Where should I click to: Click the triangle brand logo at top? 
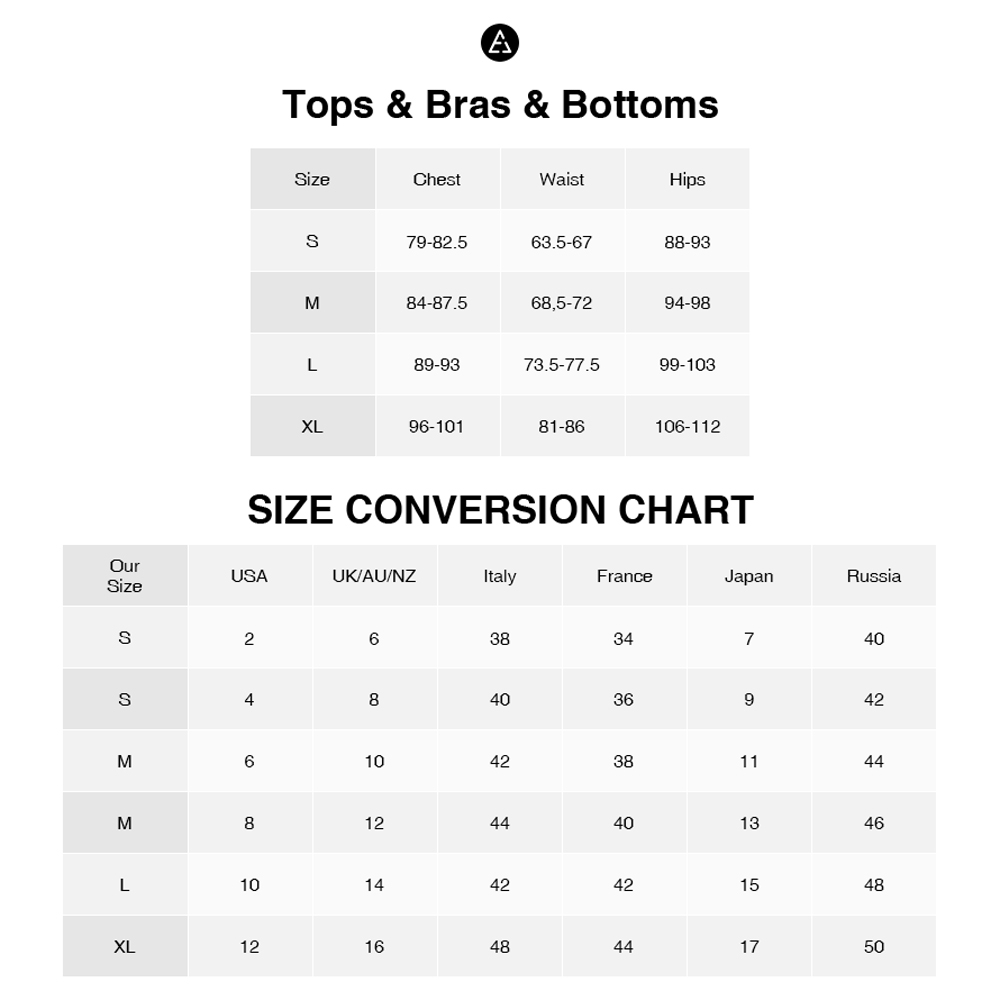pyautogui.click(x=500, y=44)
